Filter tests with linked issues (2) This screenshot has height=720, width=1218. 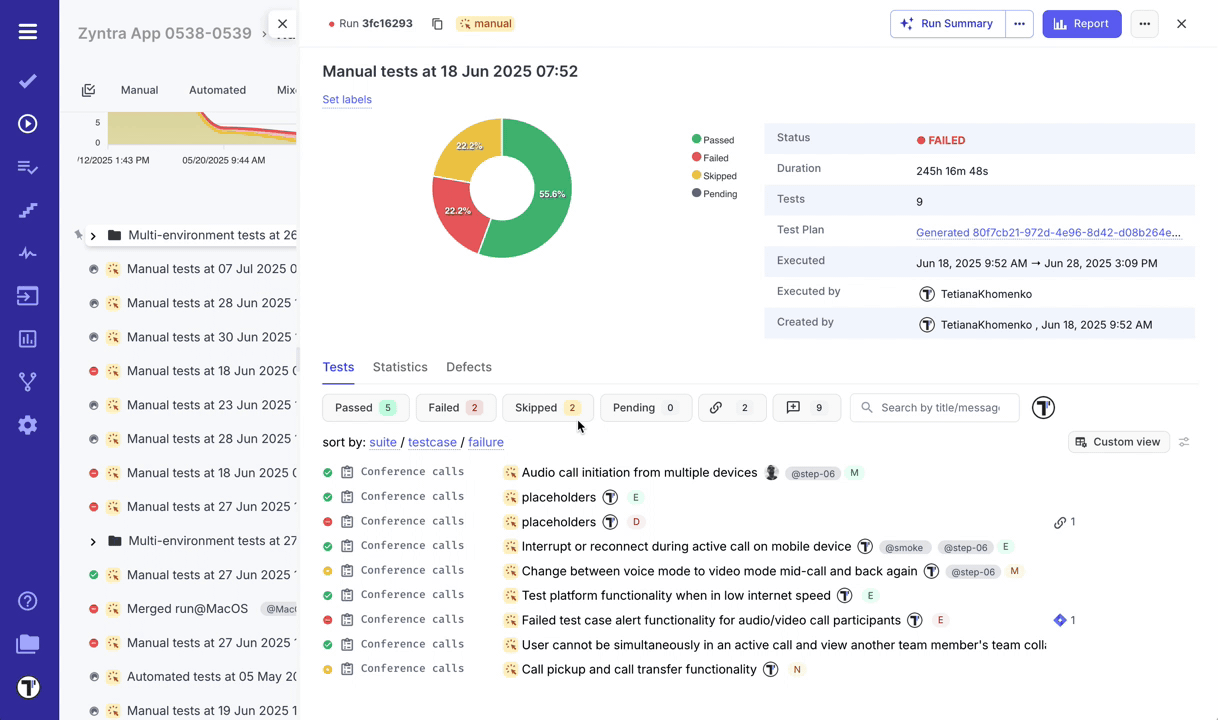click(732, 408)
